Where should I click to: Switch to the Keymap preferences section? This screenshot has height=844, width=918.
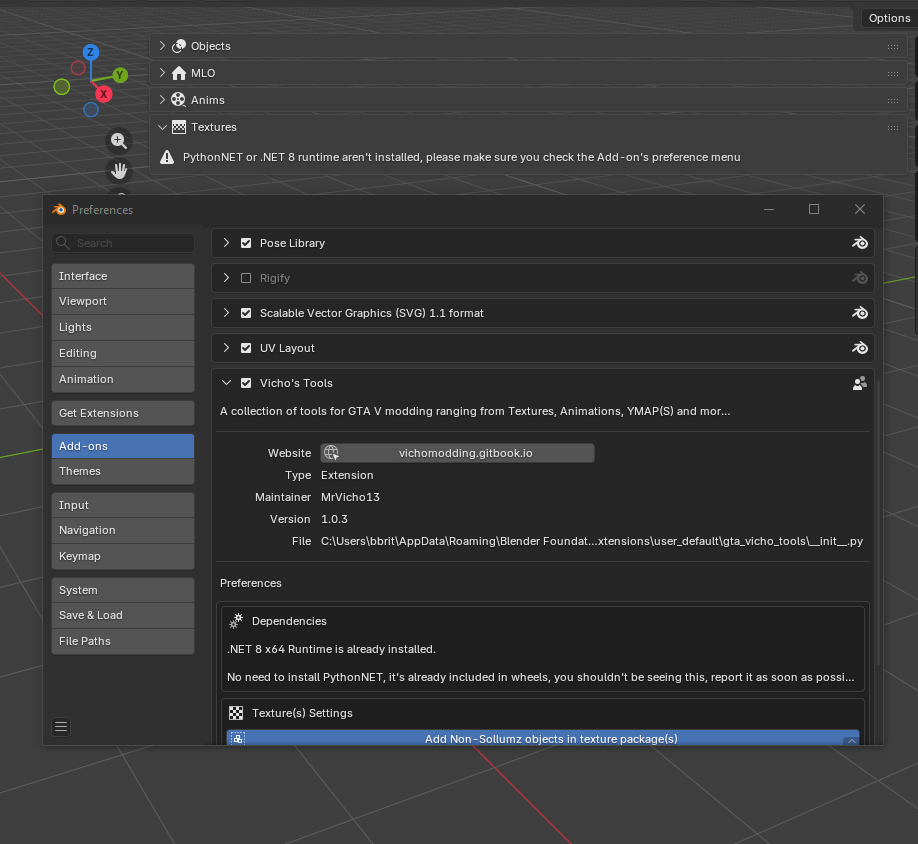(x=123, y=556)
